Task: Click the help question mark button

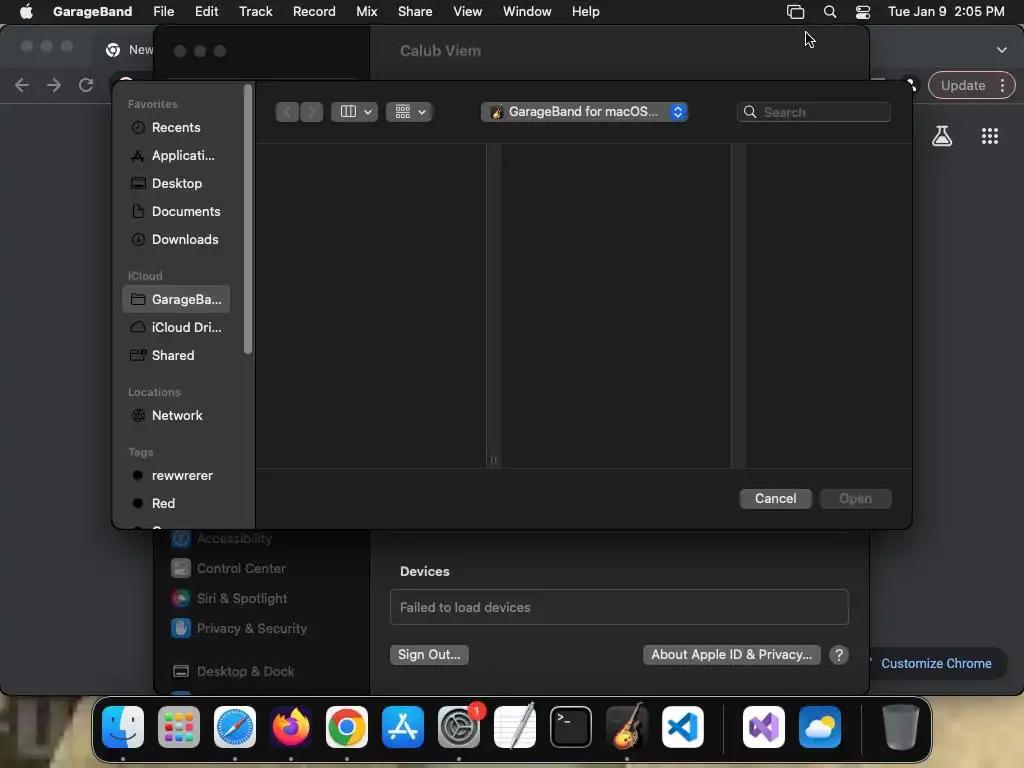Action: click(x=839, y=655)
